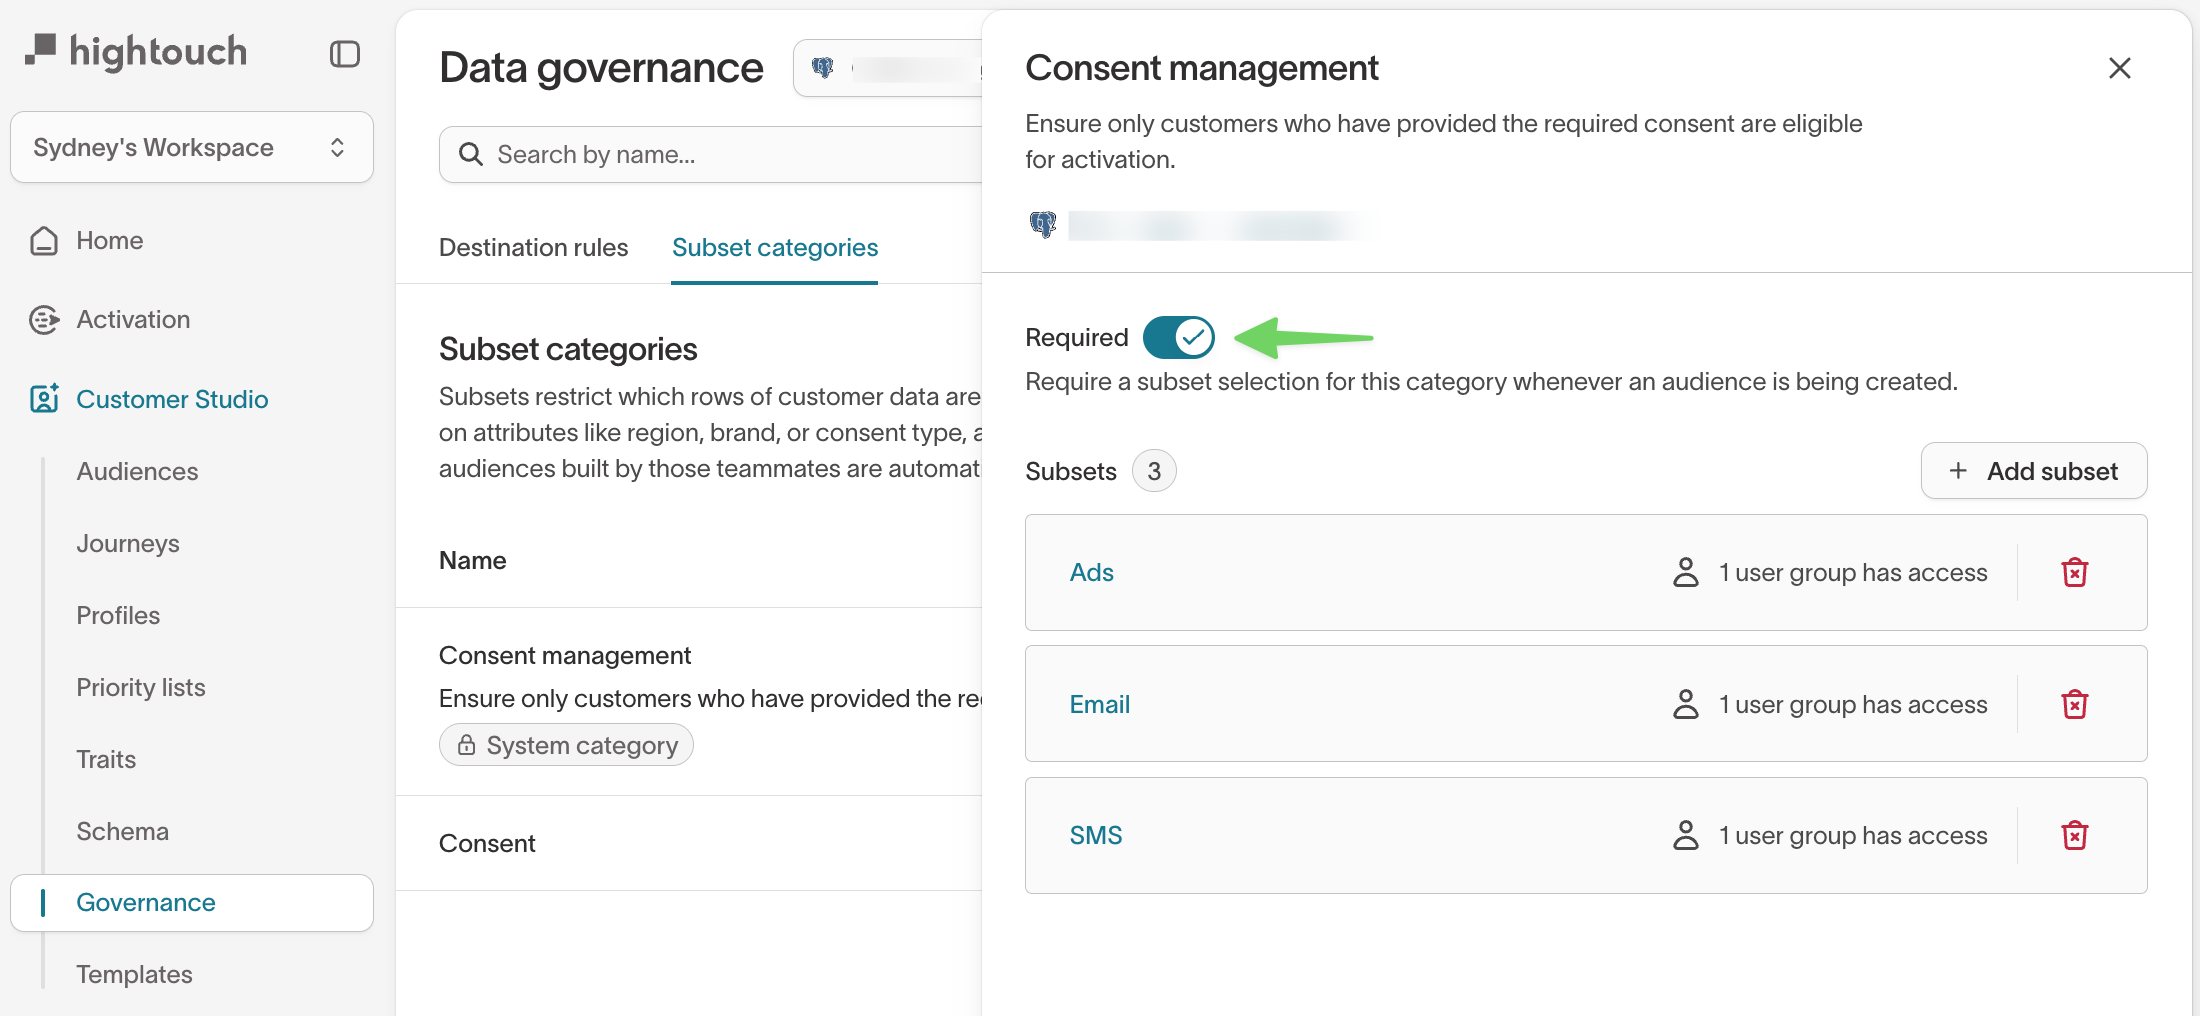The width and height of the screenshot is (2200, 1016).
Task: Open the Email subset link
Action: (x=1099, y=705)
